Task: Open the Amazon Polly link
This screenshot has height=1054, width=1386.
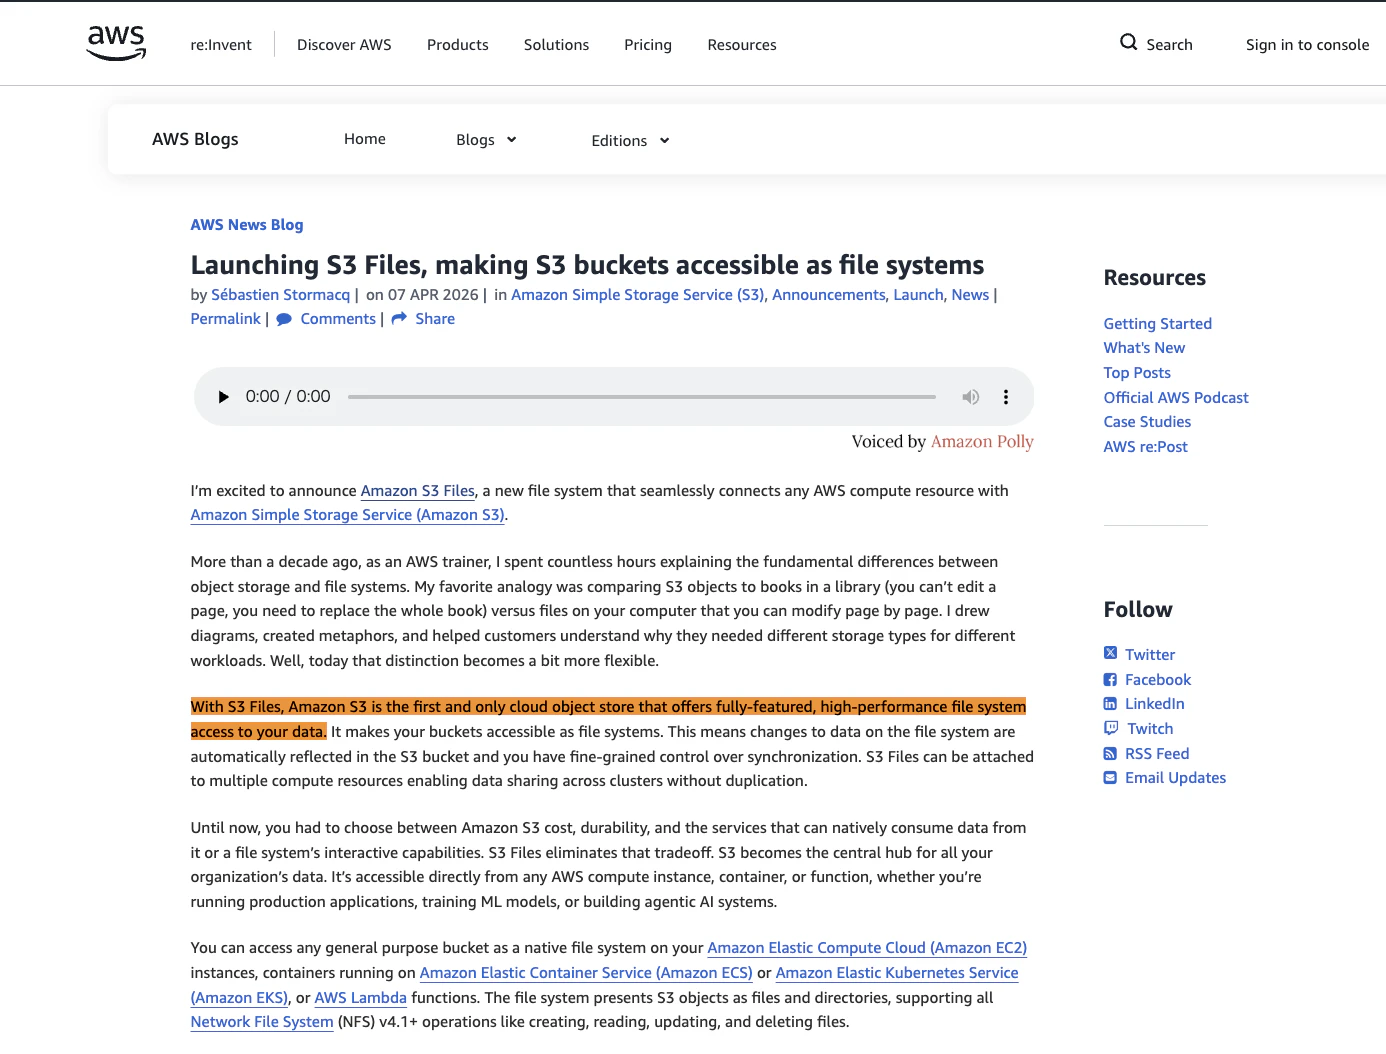Action: 982,442
